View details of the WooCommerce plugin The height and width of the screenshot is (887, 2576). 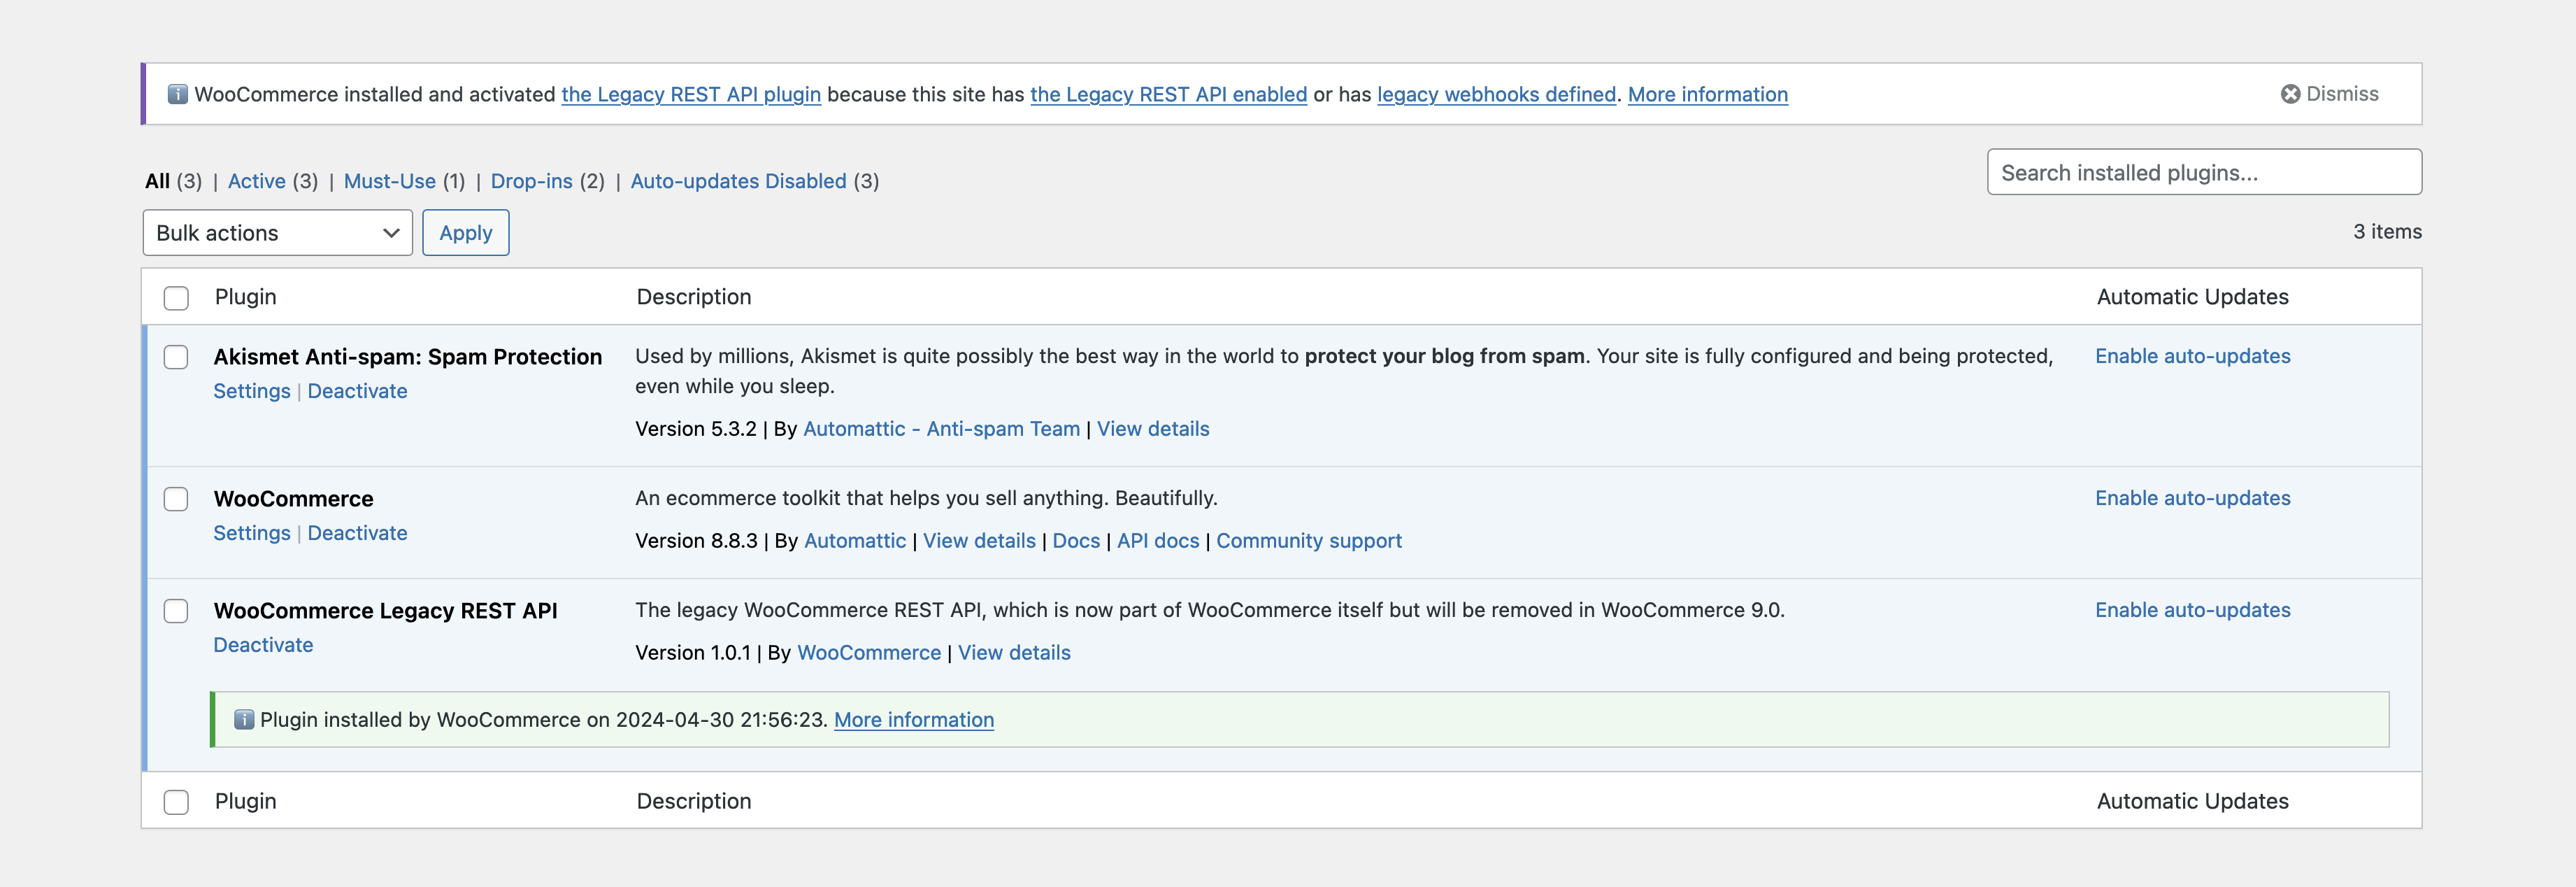point(978,540)
